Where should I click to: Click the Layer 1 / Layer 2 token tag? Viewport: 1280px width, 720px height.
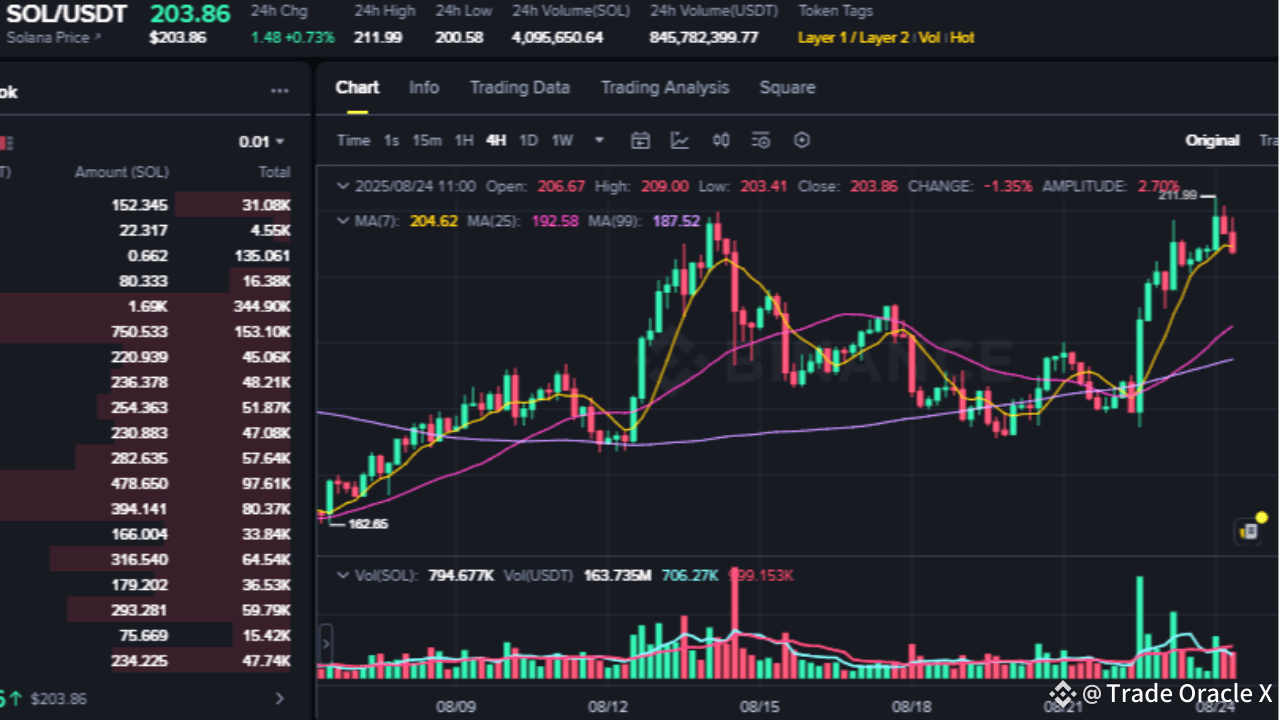tap(854, 38)
